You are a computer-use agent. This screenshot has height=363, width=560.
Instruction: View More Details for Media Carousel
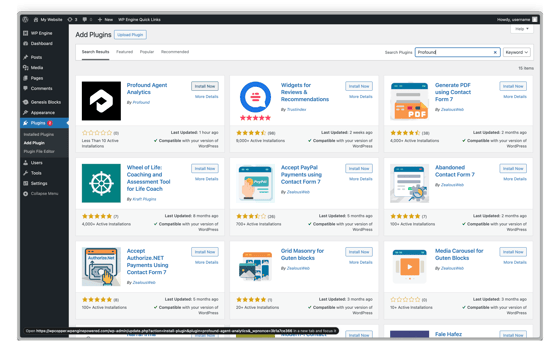(515, 262)
